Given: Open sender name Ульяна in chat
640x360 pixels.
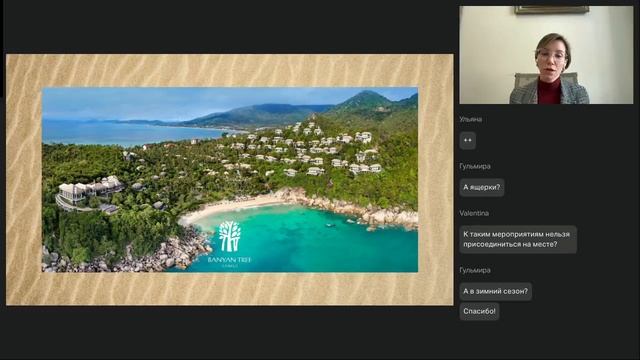Looking at the screenshot, I should click(x=470, y=119).
